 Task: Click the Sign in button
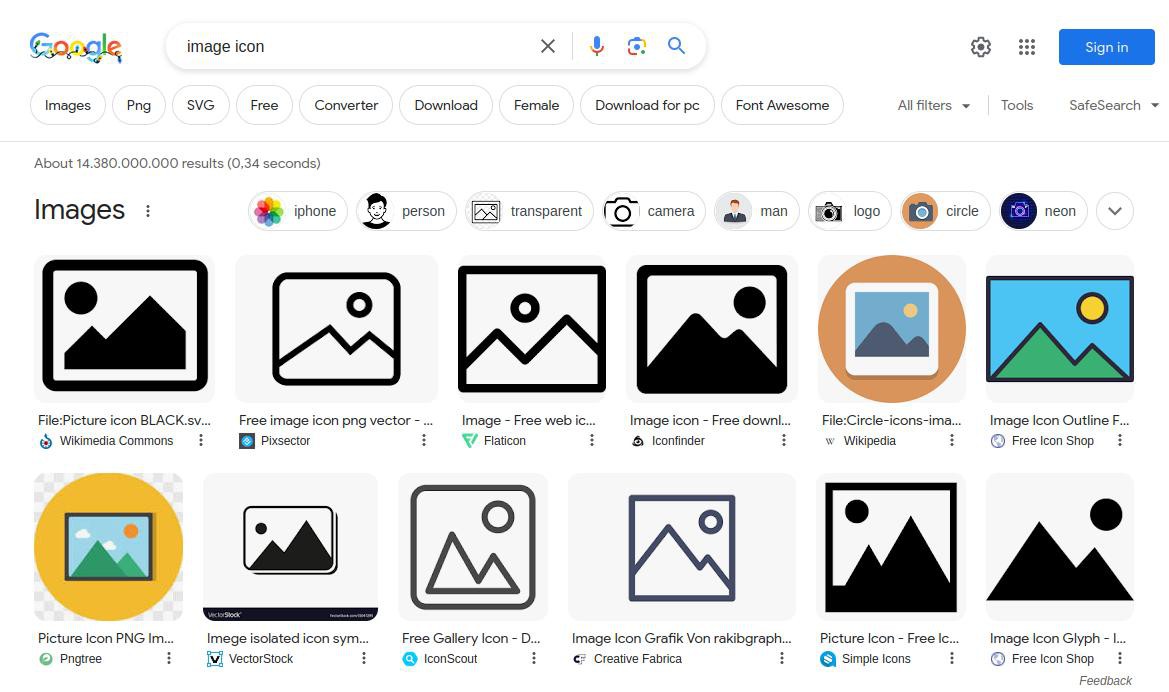coord(1106,47)
